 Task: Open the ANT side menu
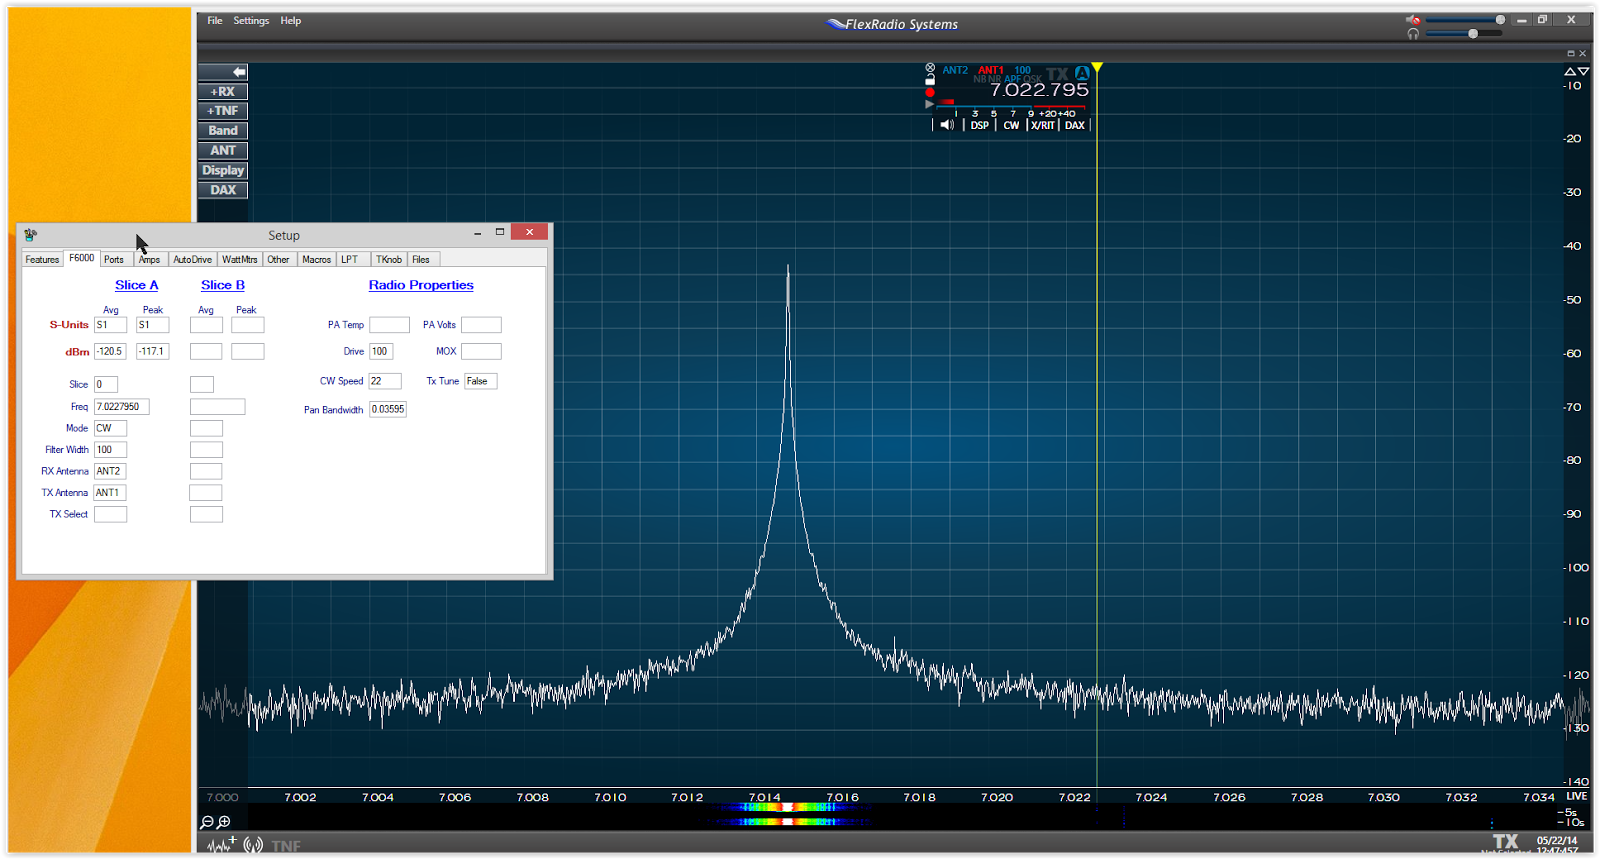point(223,151)
